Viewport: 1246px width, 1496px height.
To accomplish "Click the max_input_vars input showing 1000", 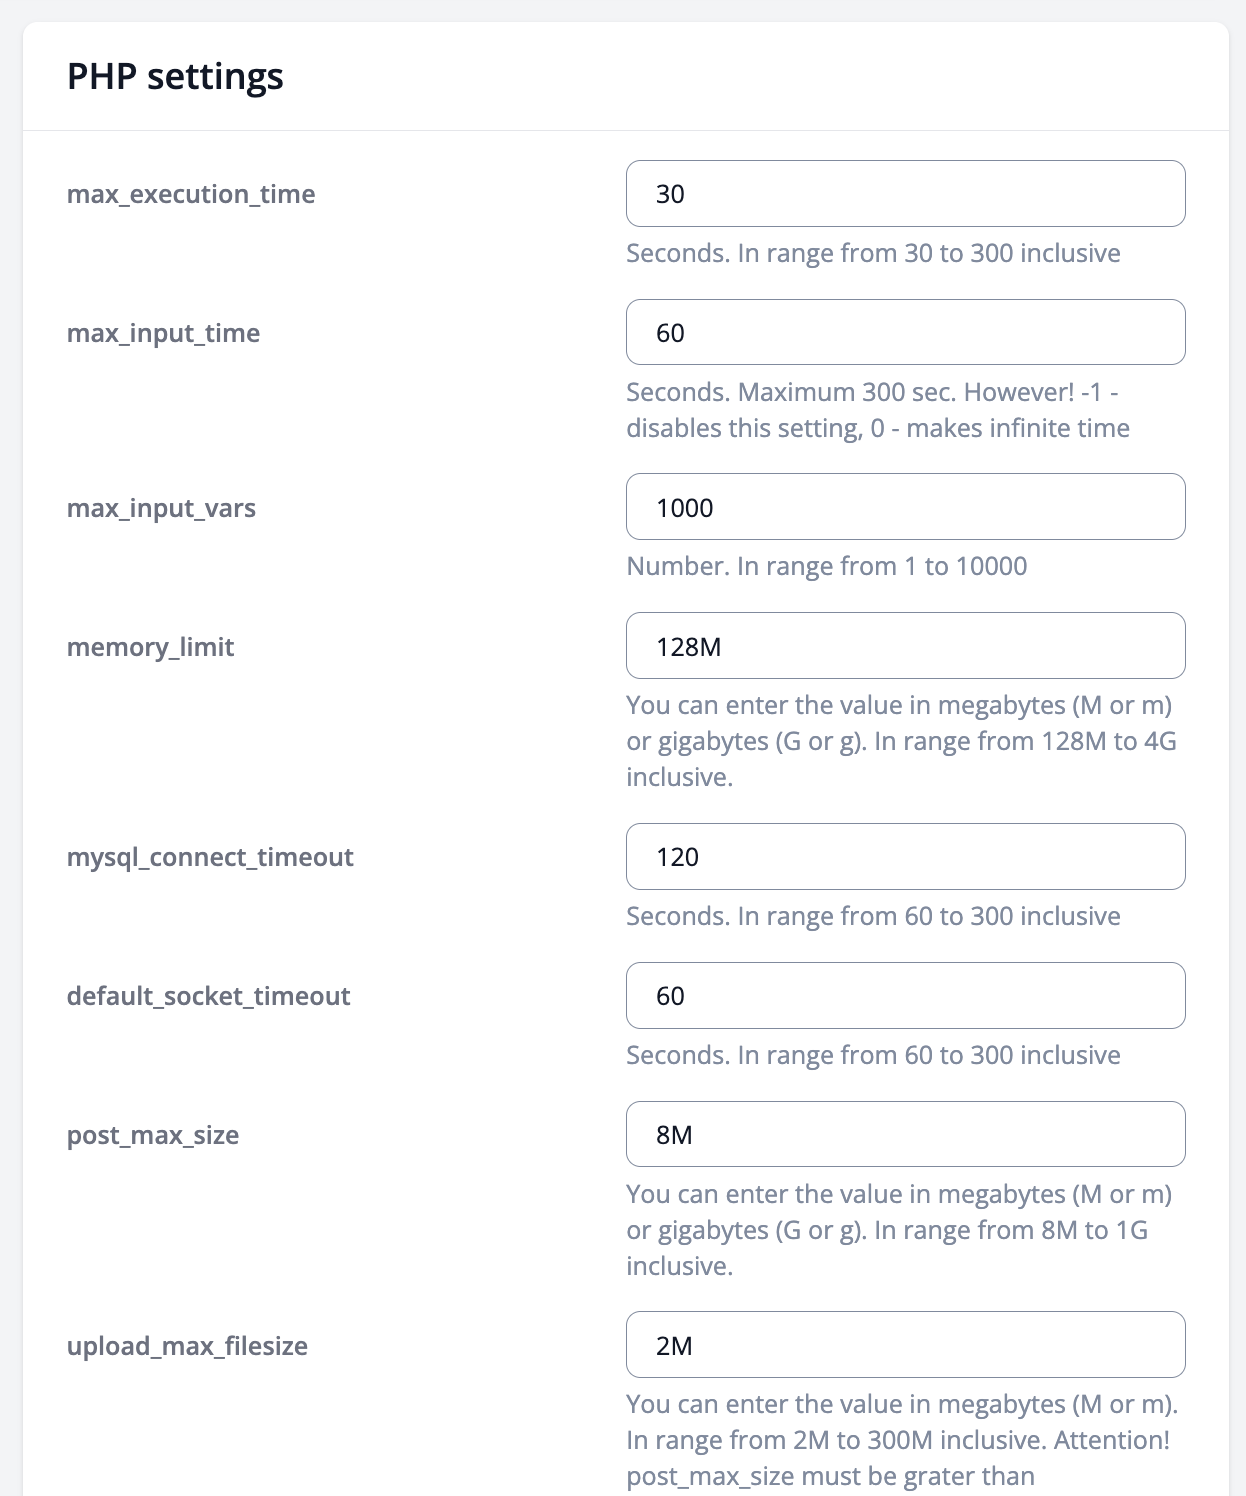I will 905,507.
